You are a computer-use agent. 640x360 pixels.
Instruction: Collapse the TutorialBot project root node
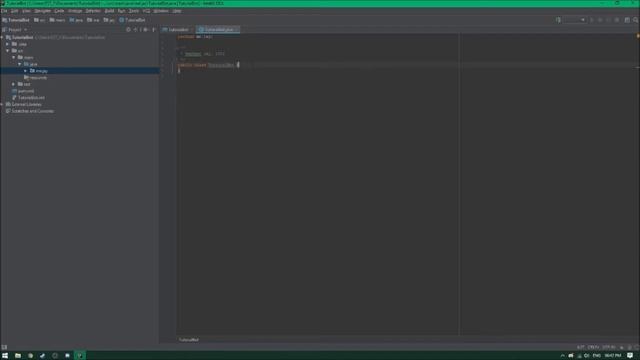tap(2, 38)
